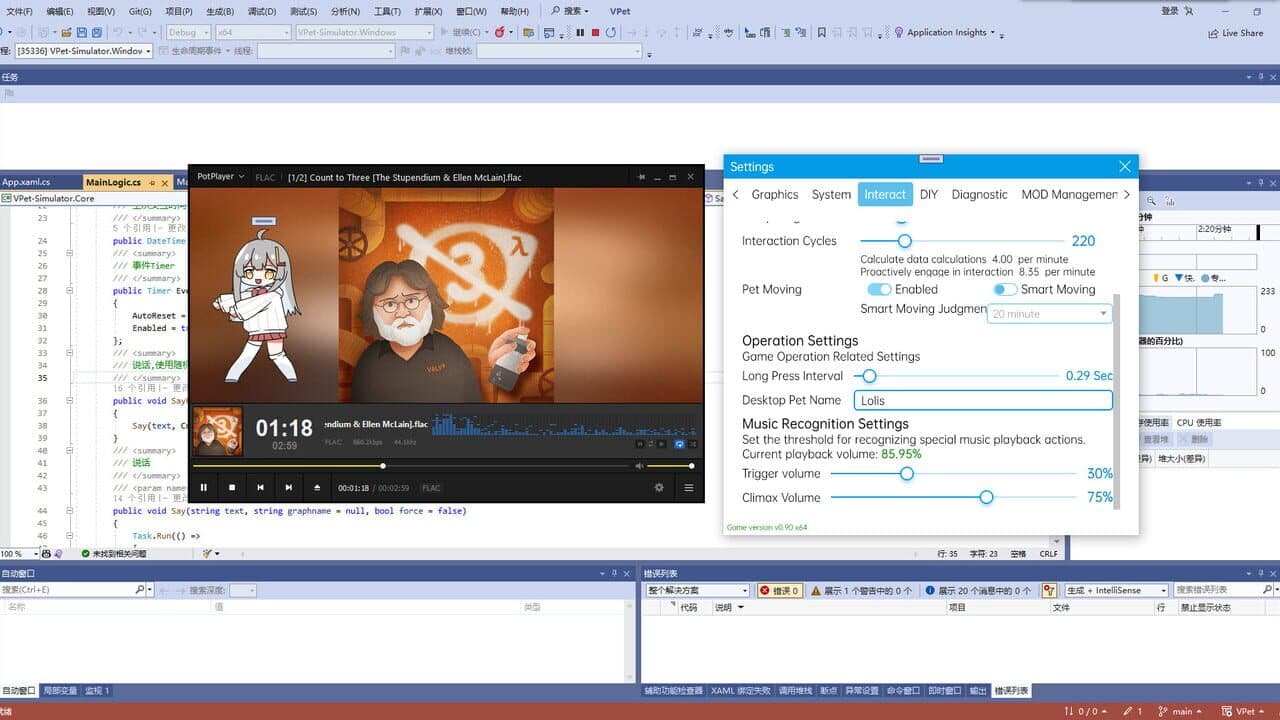
Task: Open the process [35336] VPet-Simulator dropdown
Action: tap(84, 51)
